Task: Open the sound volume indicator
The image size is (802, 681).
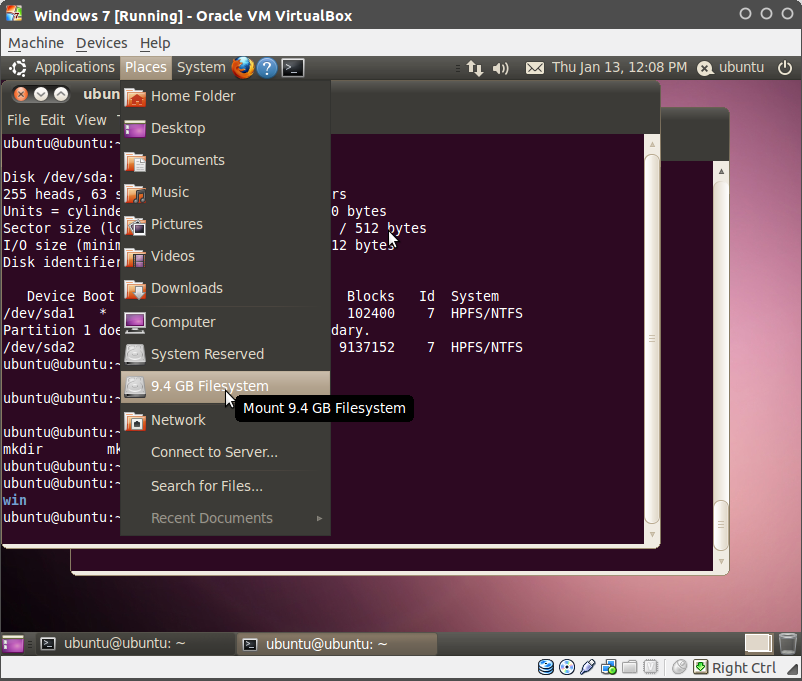Action: point(500,68)
